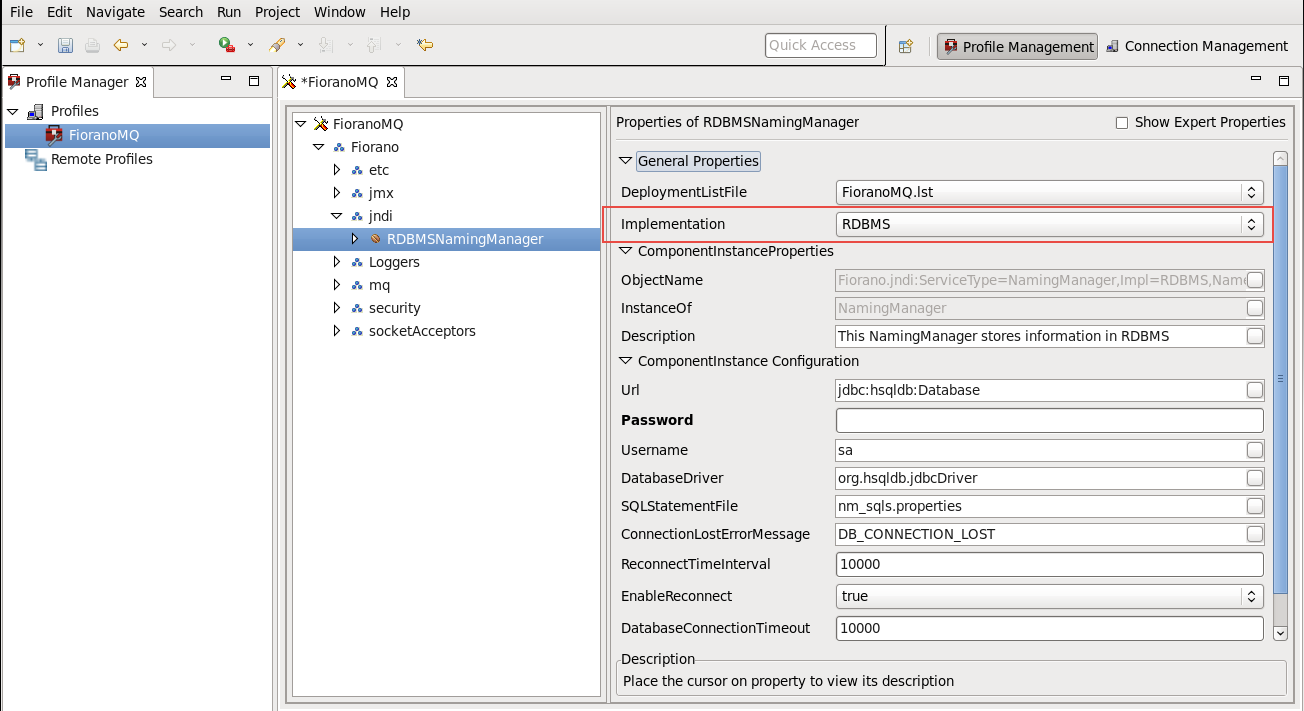The width and height of the screenshot is (1304, 711).
Task: Click the Profiles folder icon
Action: (x=35, y=111)
